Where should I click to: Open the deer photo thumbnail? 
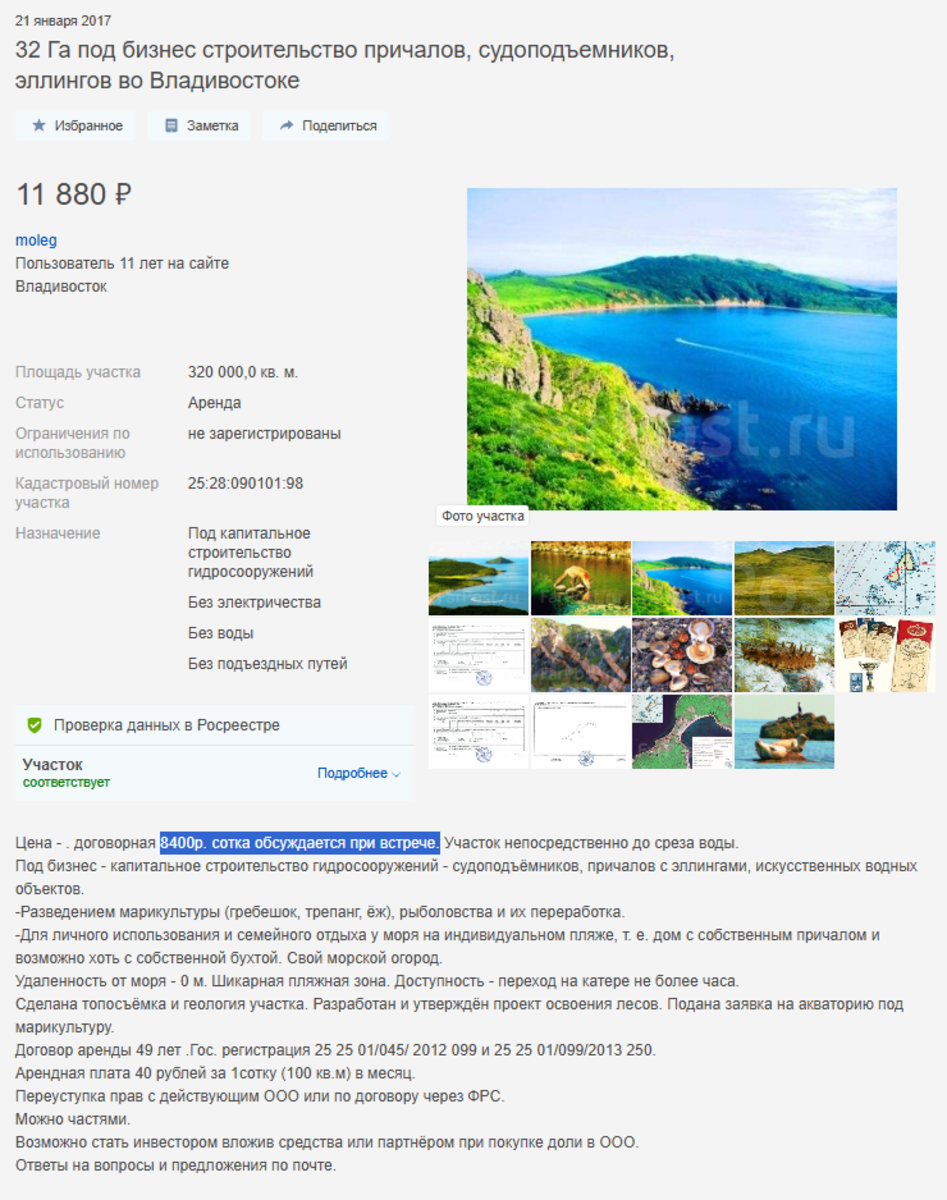[581, 578]
